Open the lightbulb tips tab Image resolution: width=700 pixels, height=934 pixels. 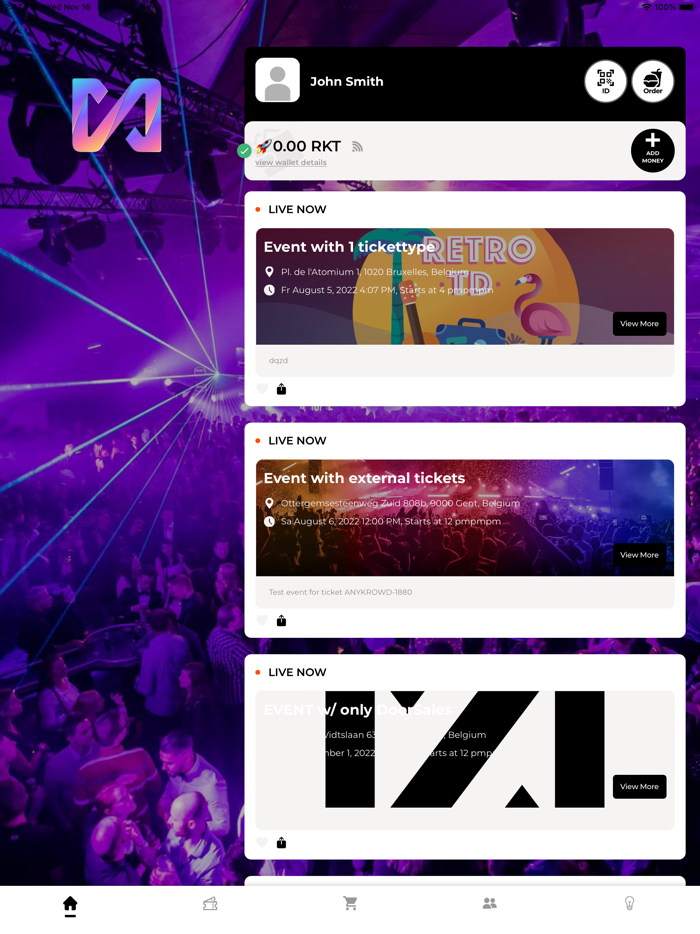tap(630, 904)
